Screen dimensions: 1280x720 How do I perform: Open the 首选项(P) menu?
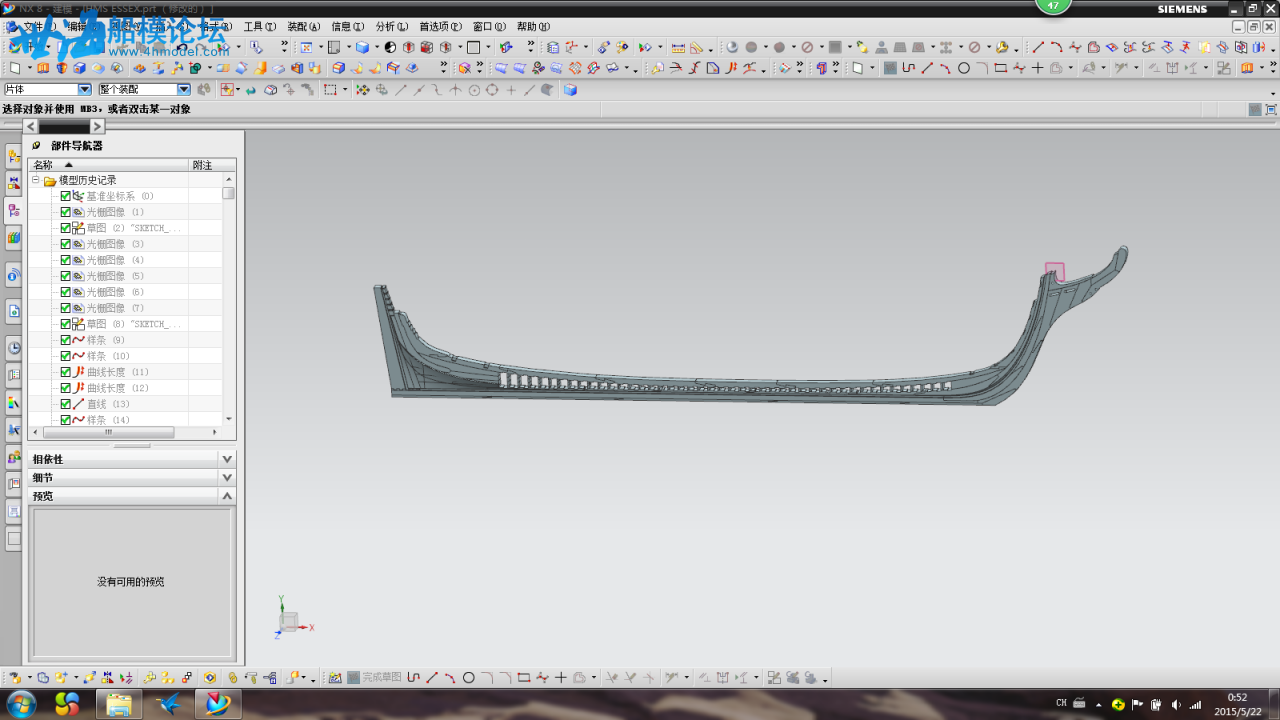point(440,27)
